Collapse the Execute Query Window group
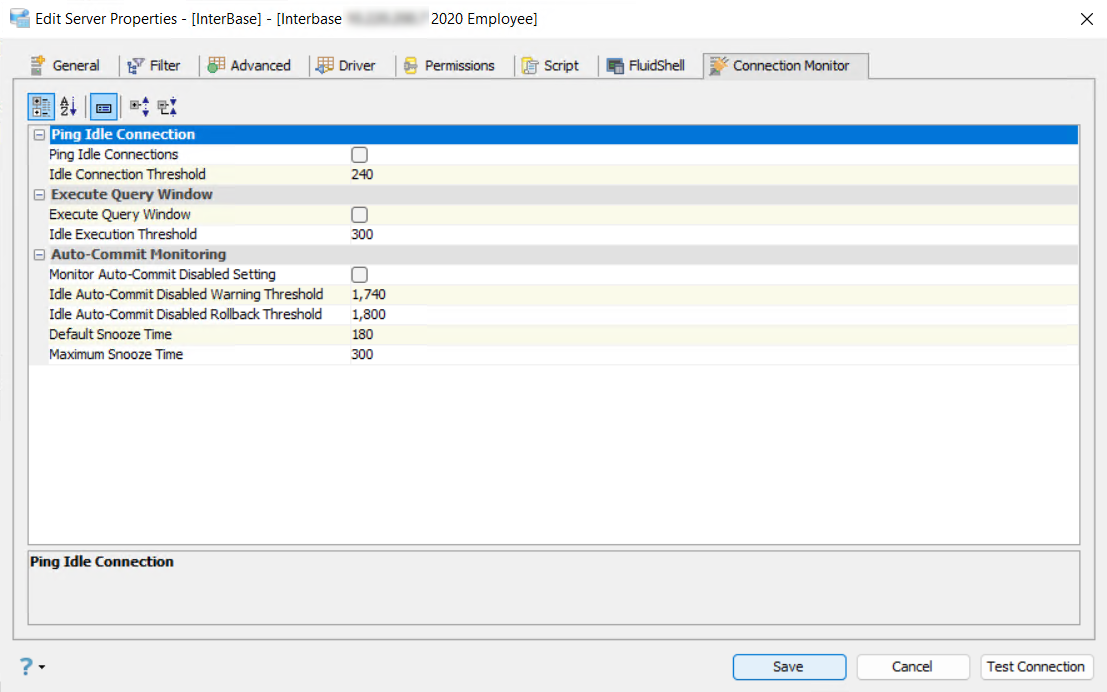 click(x=40, y=195)
